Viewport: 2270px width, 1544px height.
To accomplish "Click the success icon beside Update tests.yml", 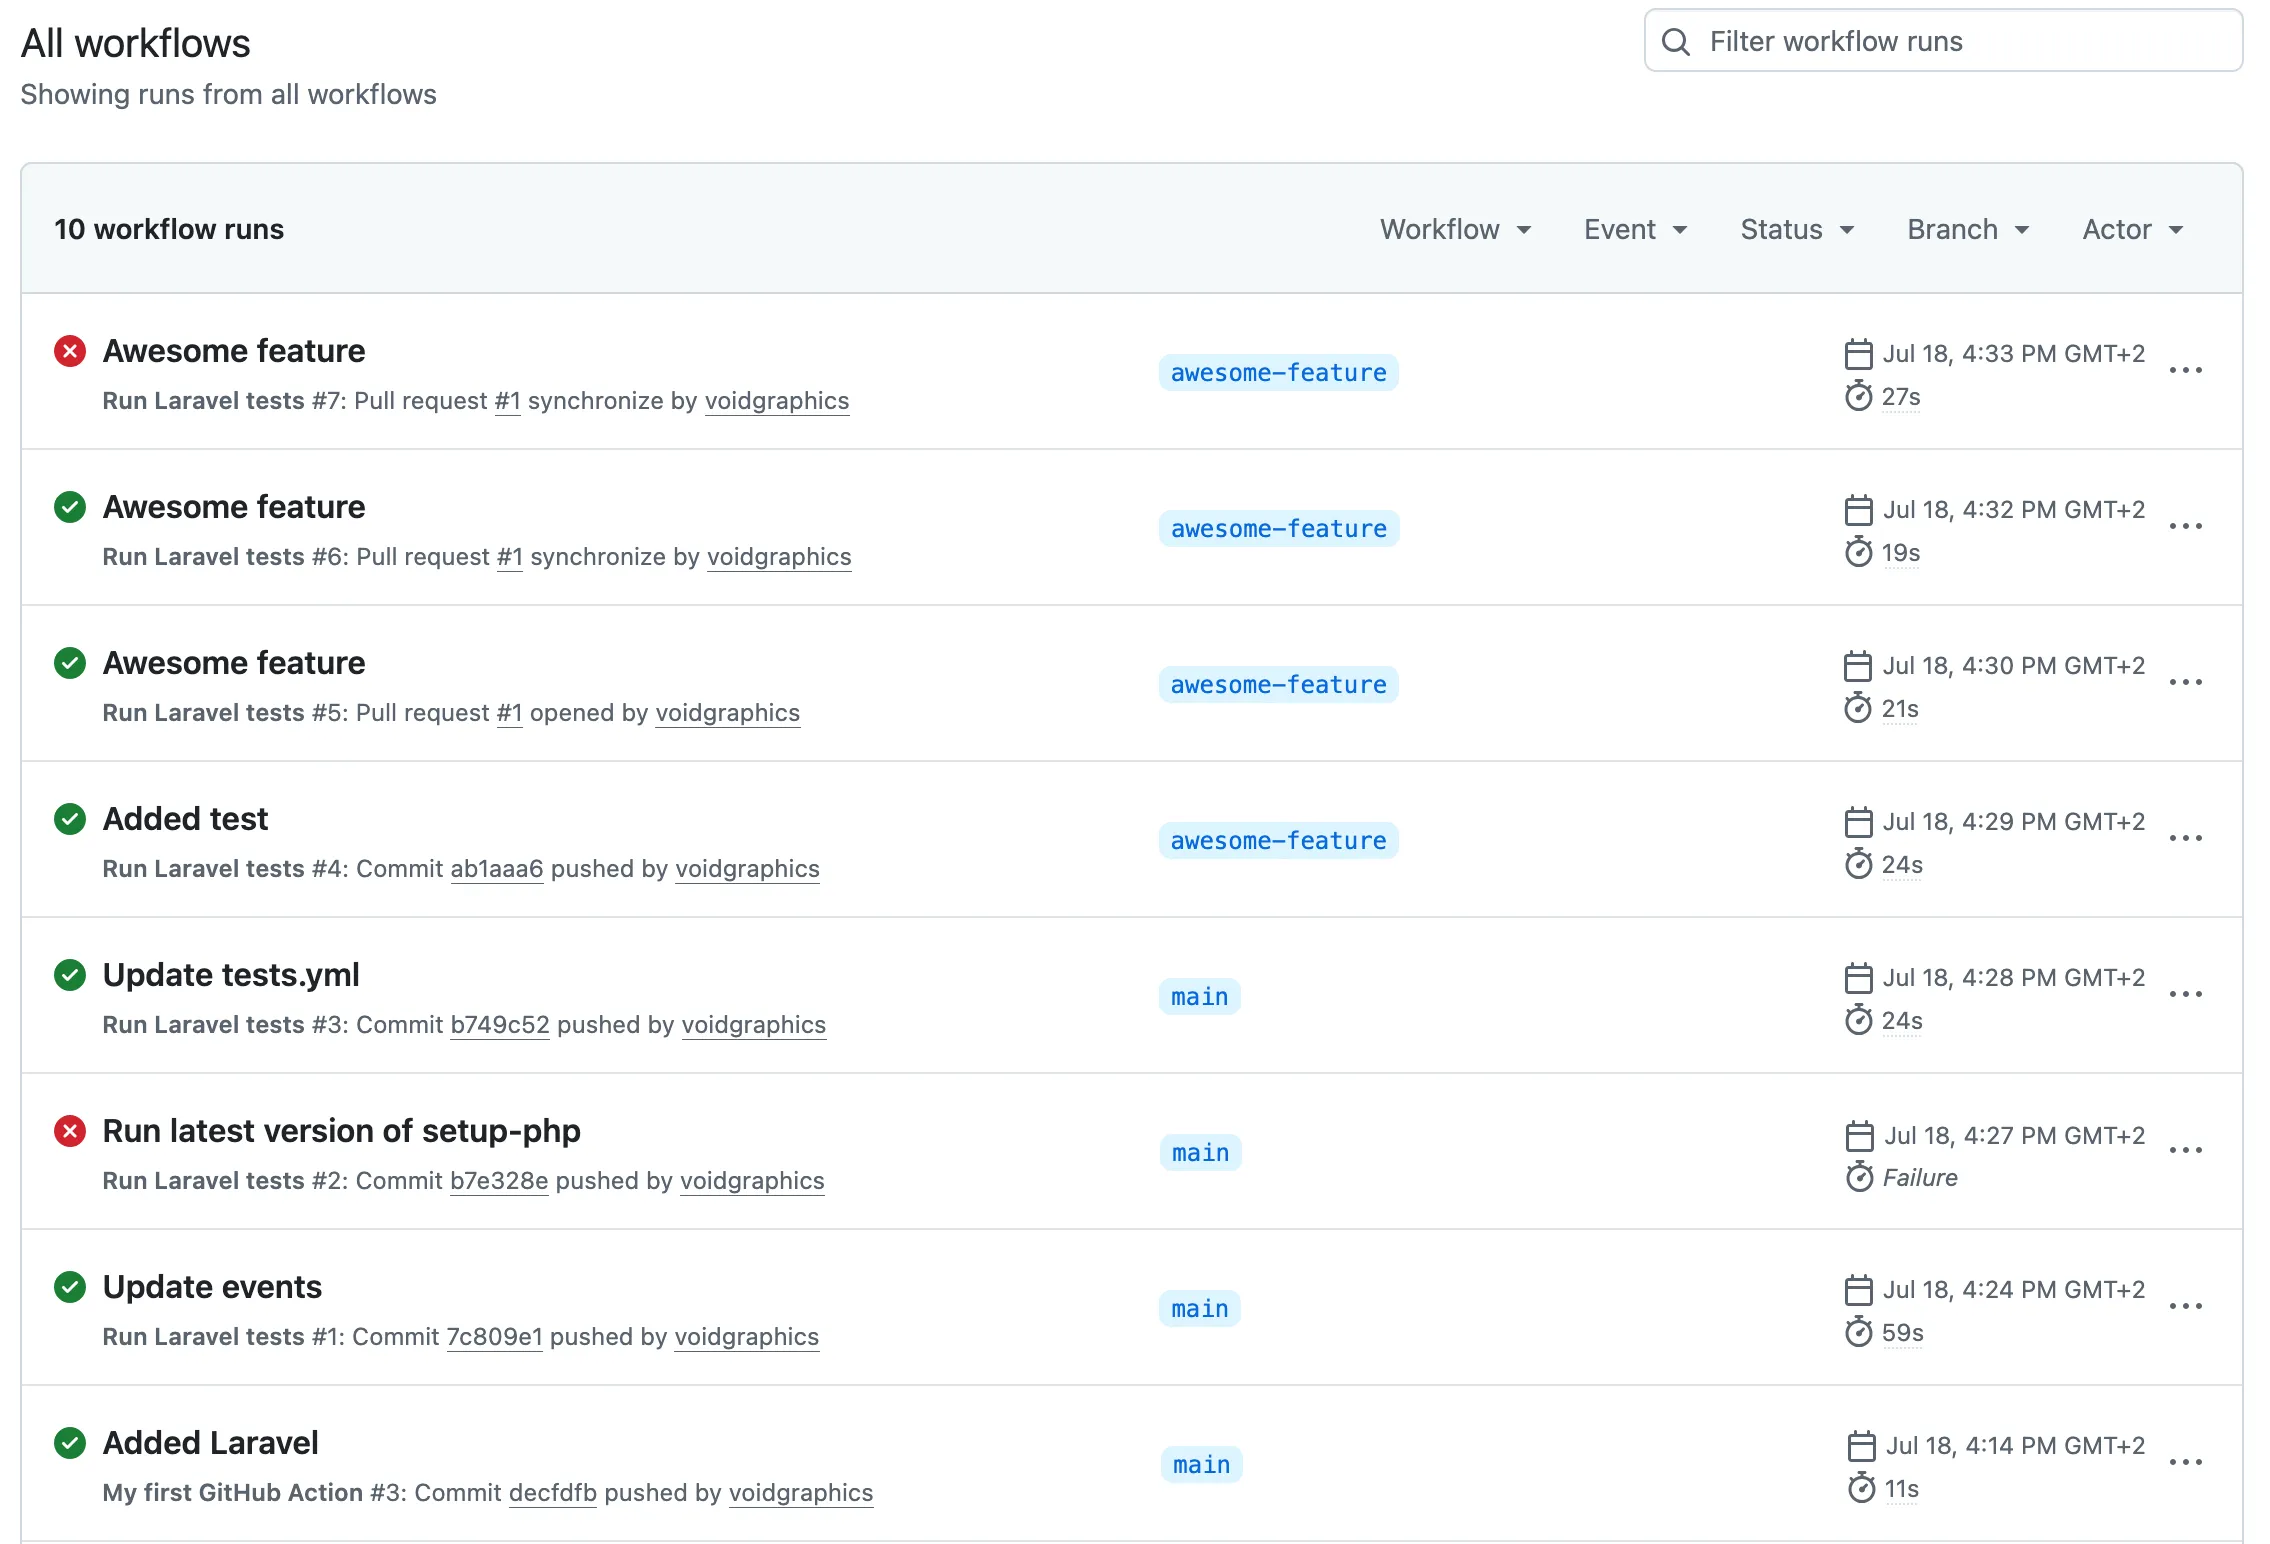I will click(x=70, y=976).
